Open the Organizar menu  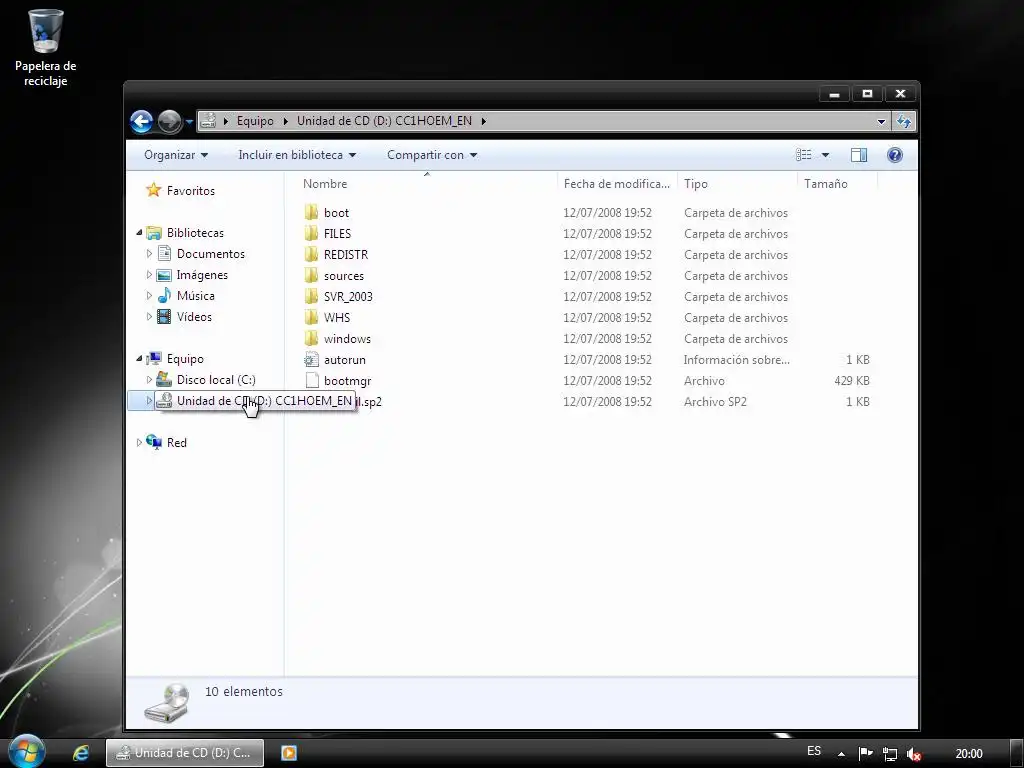click(x=176, y=155)
